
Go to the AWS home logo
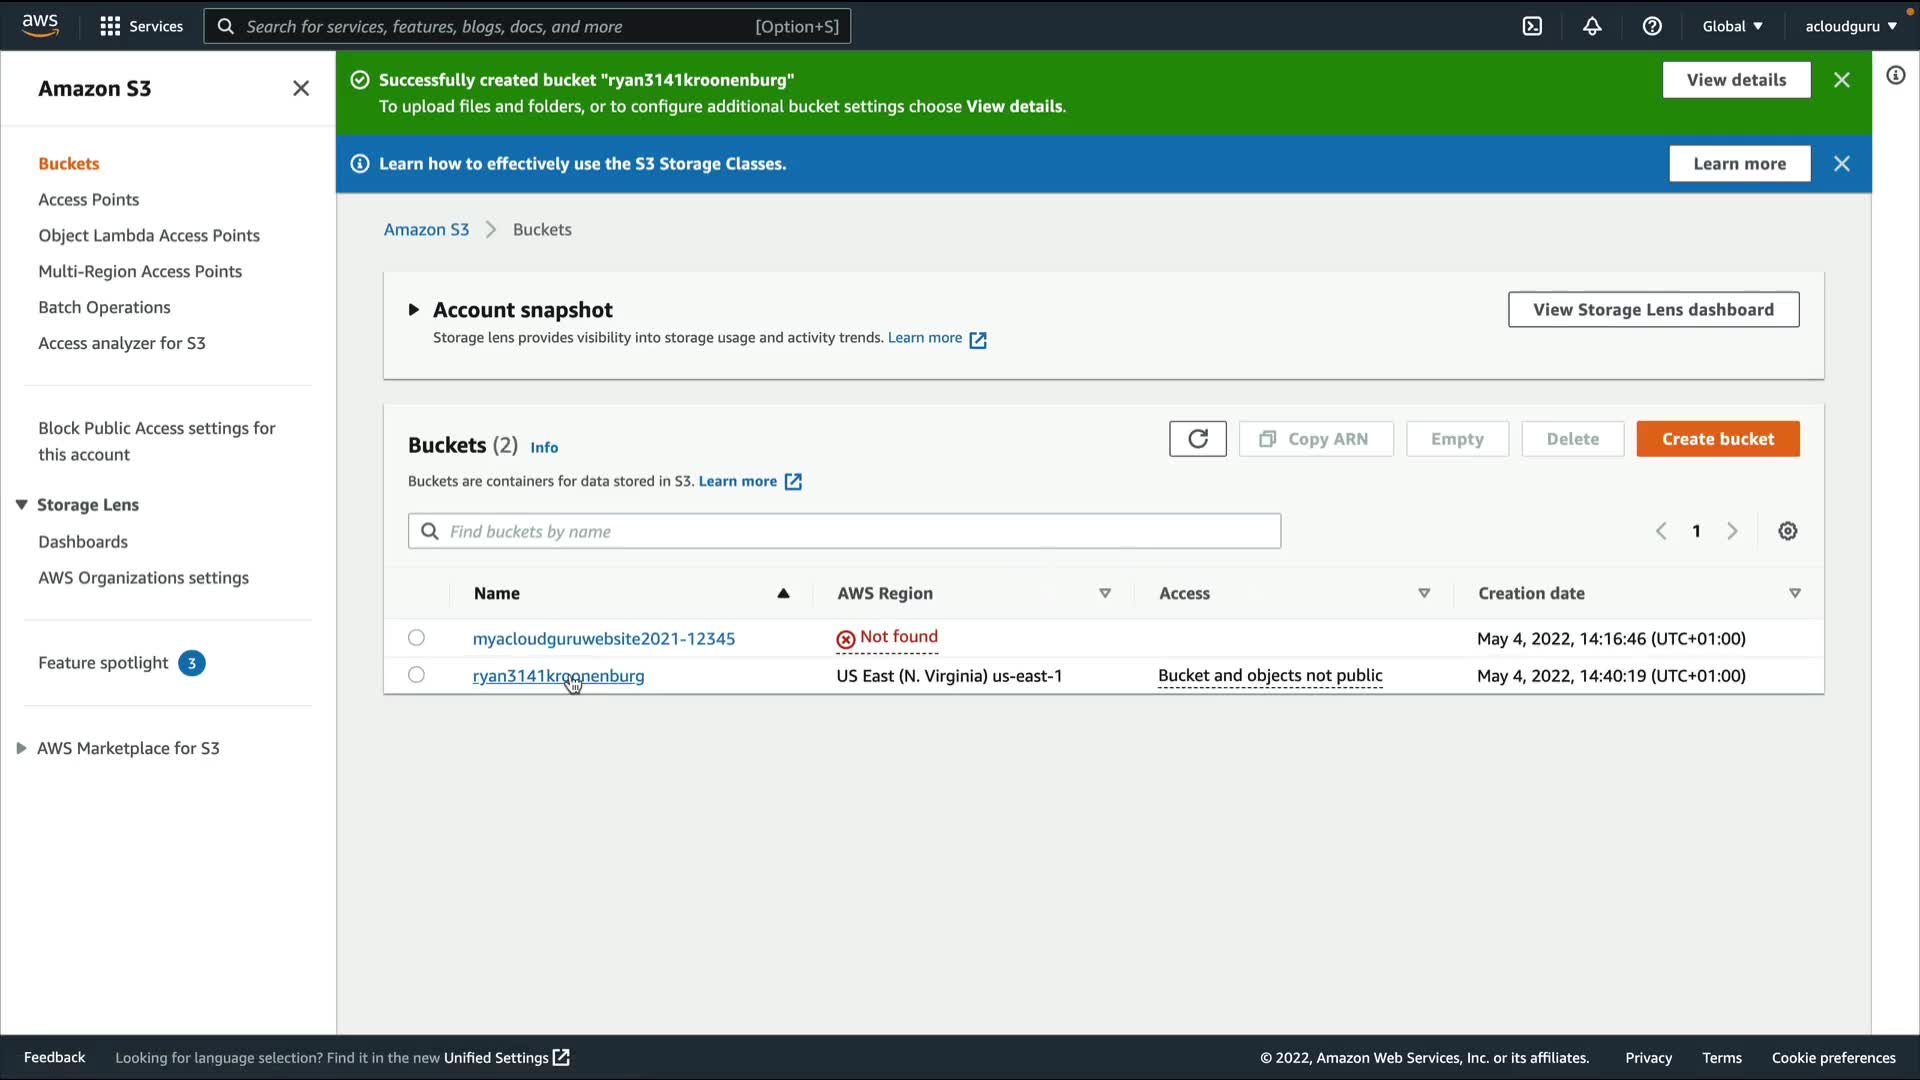[40, 25]
